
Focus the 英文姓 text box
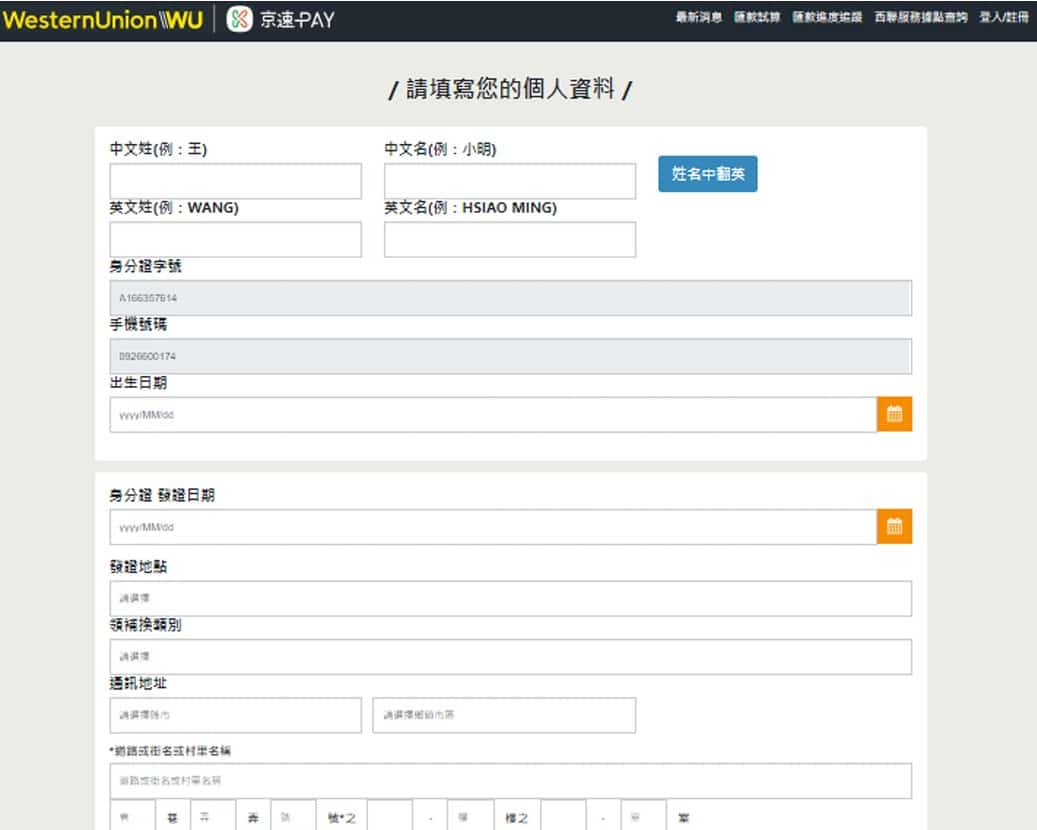[x=235, y=240]
